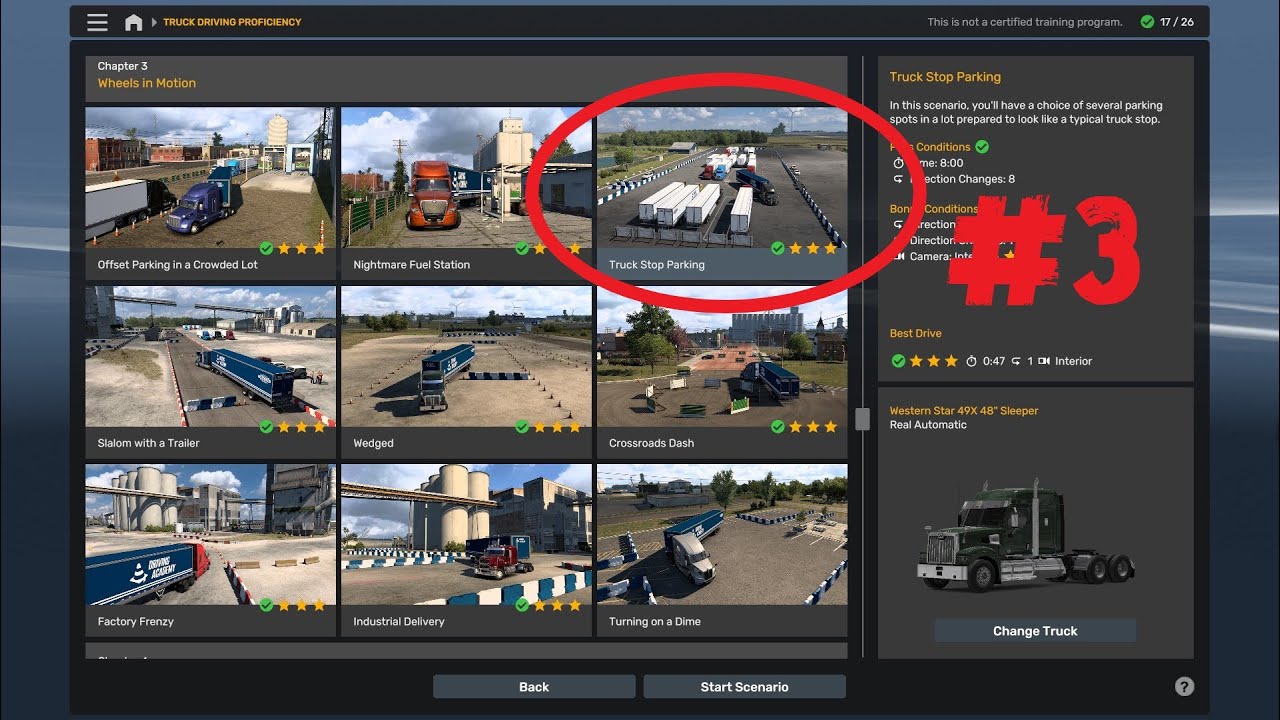1280x720 pixels.
Task: Click the green checkmark on Wedged tile
Action: click(522, 427)
